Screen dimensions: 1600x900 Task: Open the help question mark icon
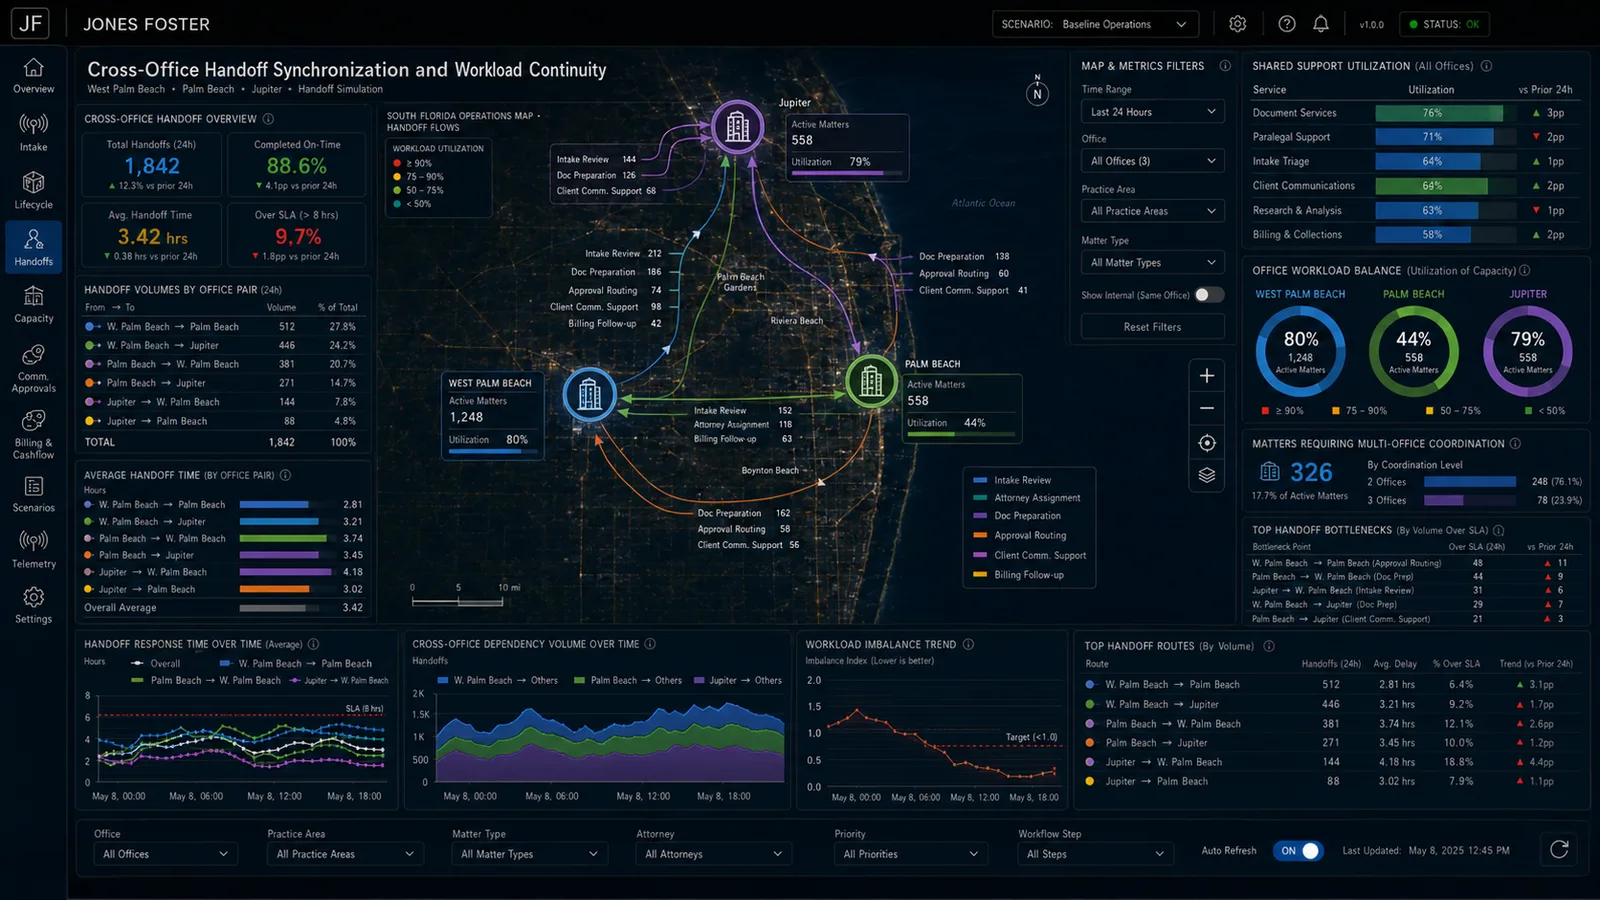(x=1287, y=24)
